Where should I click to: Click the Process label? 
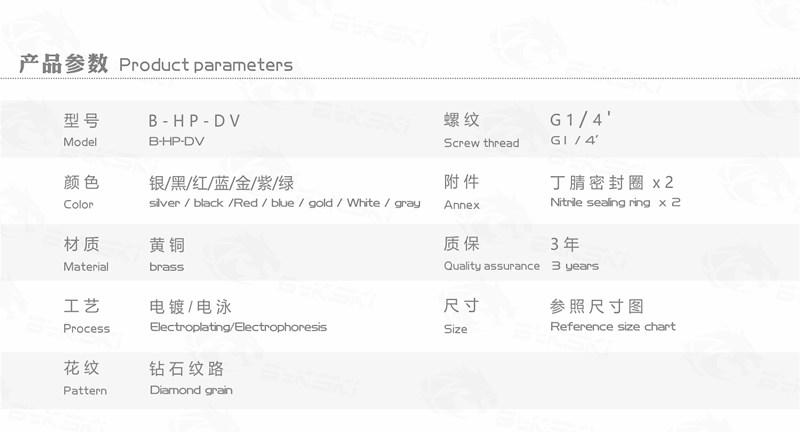86,328
